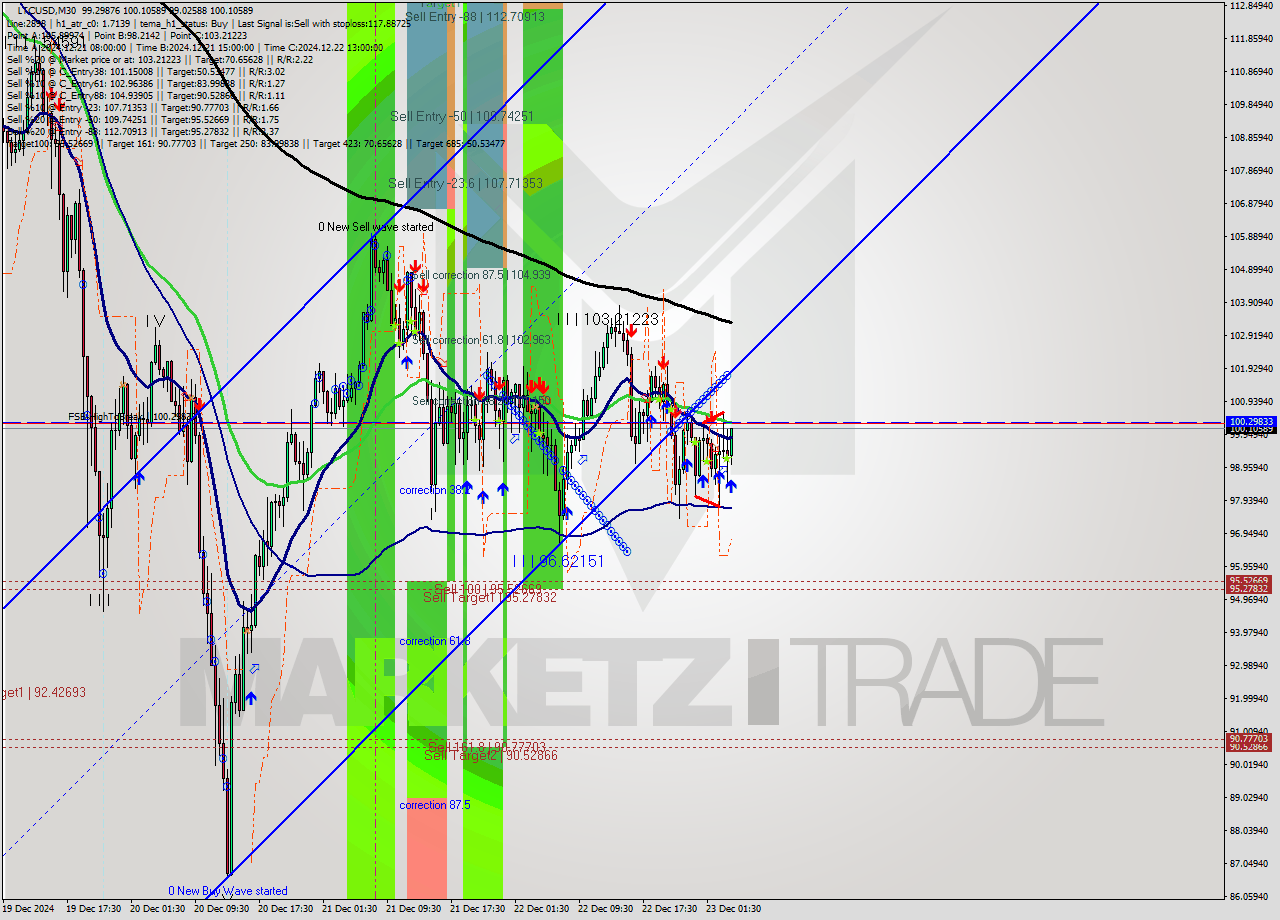This screenshot has height=920, width=1280.
Task: Click the red 90.77703 price tag on axis
Action: coord(1251,738)
